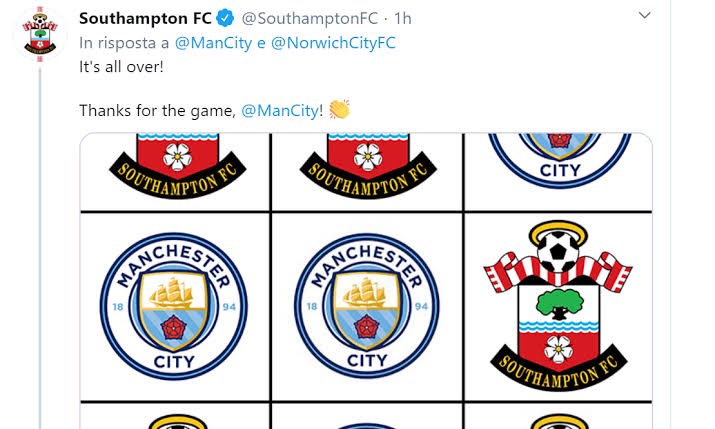Click the 'It's all over!' tweet text
This screenshot has height=429, width=715.
120,66
